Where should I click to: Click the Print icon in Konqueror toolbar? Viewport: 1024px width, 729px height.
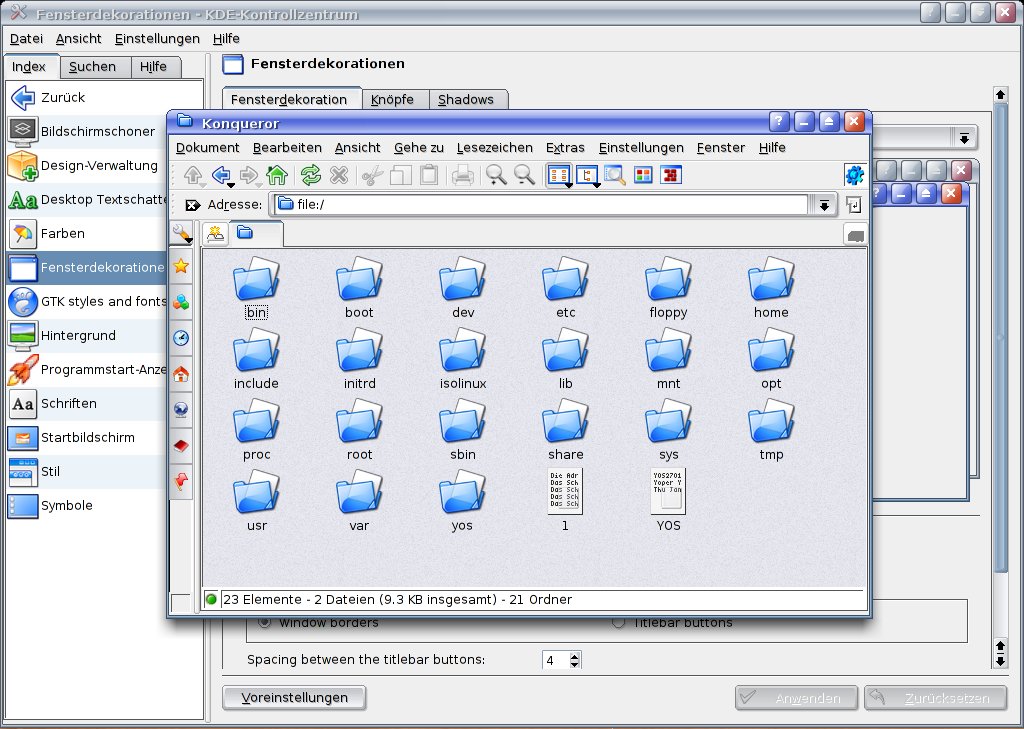pyautogui.click(x=462, y=175)
